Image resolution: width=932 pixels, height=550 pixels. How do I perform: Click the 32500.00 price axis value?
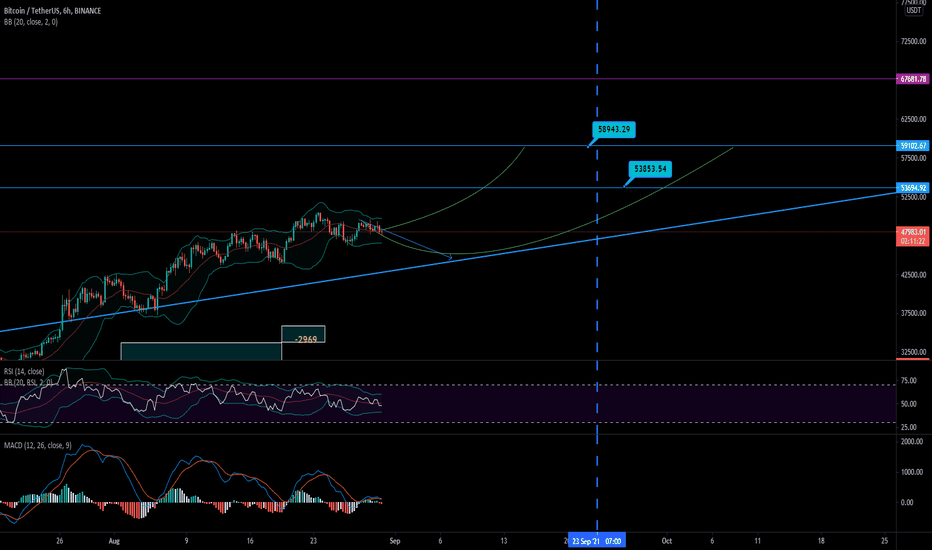click(x=914, y=352)
